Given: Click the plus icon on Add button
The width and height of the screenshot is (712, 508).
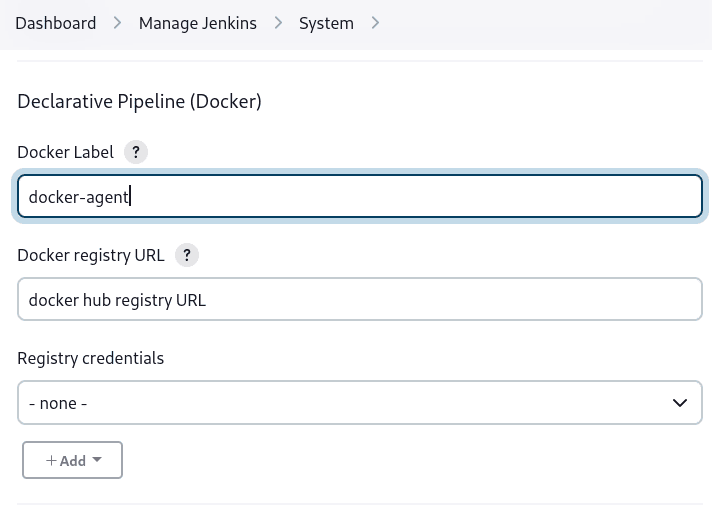Looking at the screenshot, I should 52,461.
